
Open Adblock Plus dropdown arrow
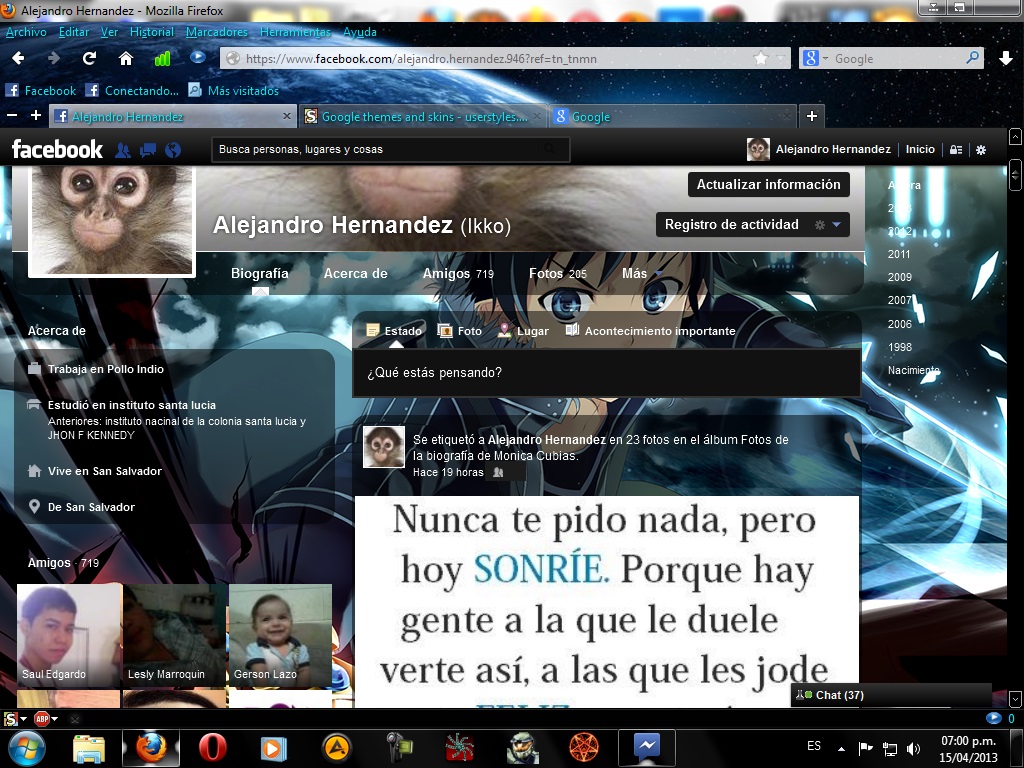pyautogui.click(x=55, y=719)
